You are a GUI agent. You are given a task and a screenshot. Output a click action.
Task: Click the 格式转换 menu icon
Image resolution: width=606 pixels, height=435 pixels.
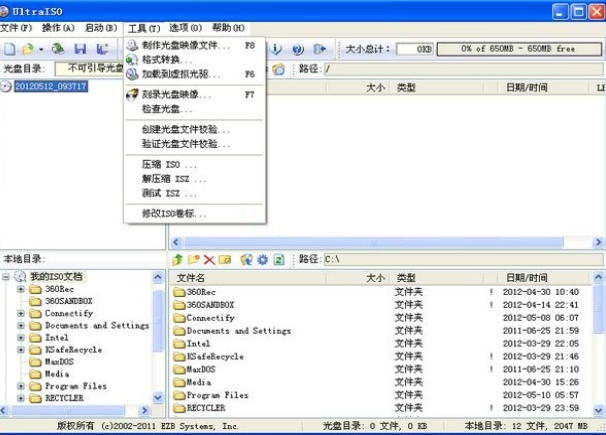pos(132,59)
